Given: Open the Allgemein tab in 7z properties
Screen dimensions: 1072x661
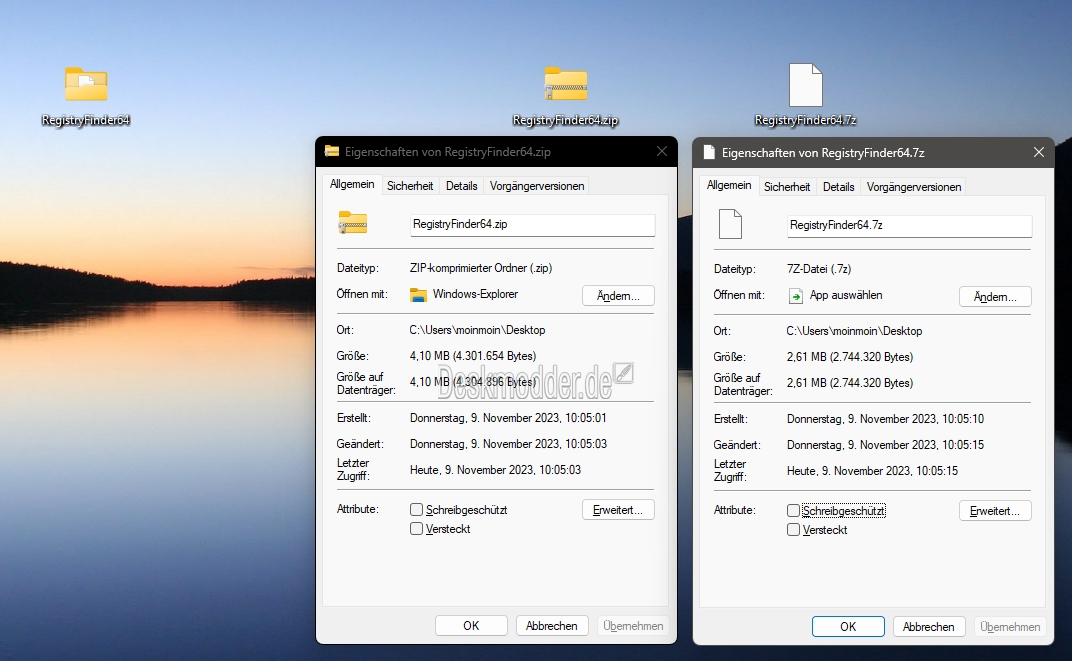Looking at the screenshot, I should point(729,185).
